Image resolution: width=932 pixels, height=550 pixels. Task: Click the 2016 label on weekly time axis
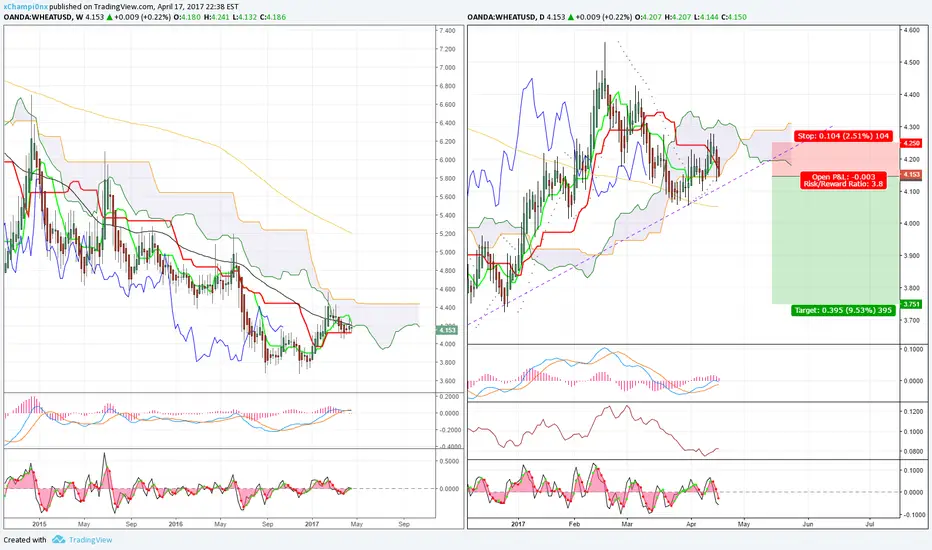point(175,524)
